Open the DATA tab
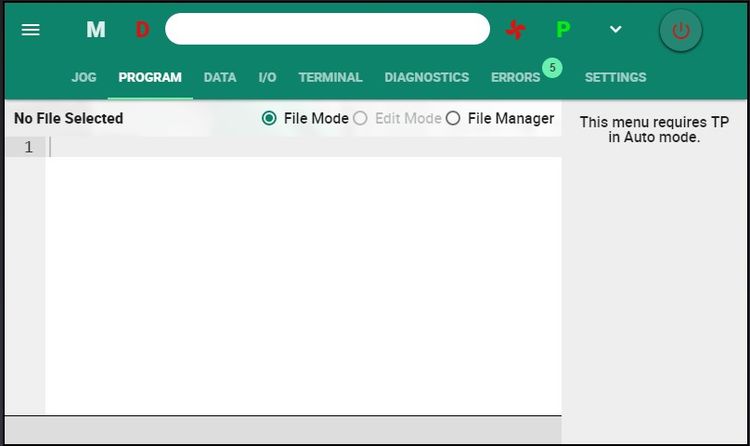This screenshot has height=446, width=750. tap(220, 77)
